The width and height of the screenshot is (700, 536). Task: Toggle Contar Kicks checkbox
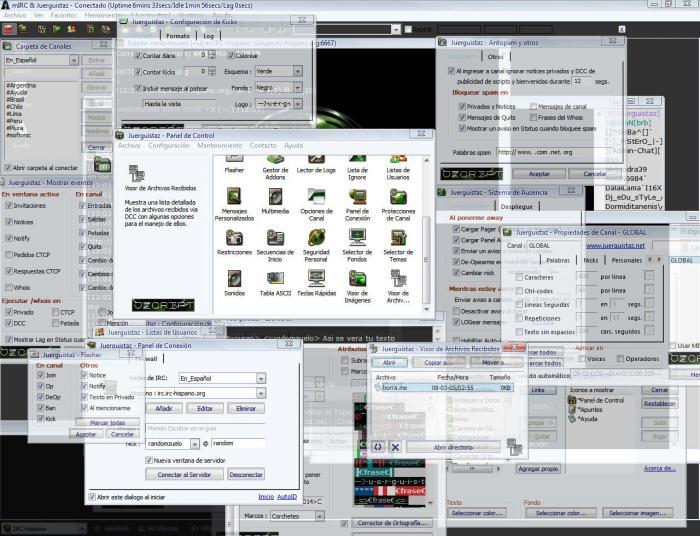click(138, 72)
